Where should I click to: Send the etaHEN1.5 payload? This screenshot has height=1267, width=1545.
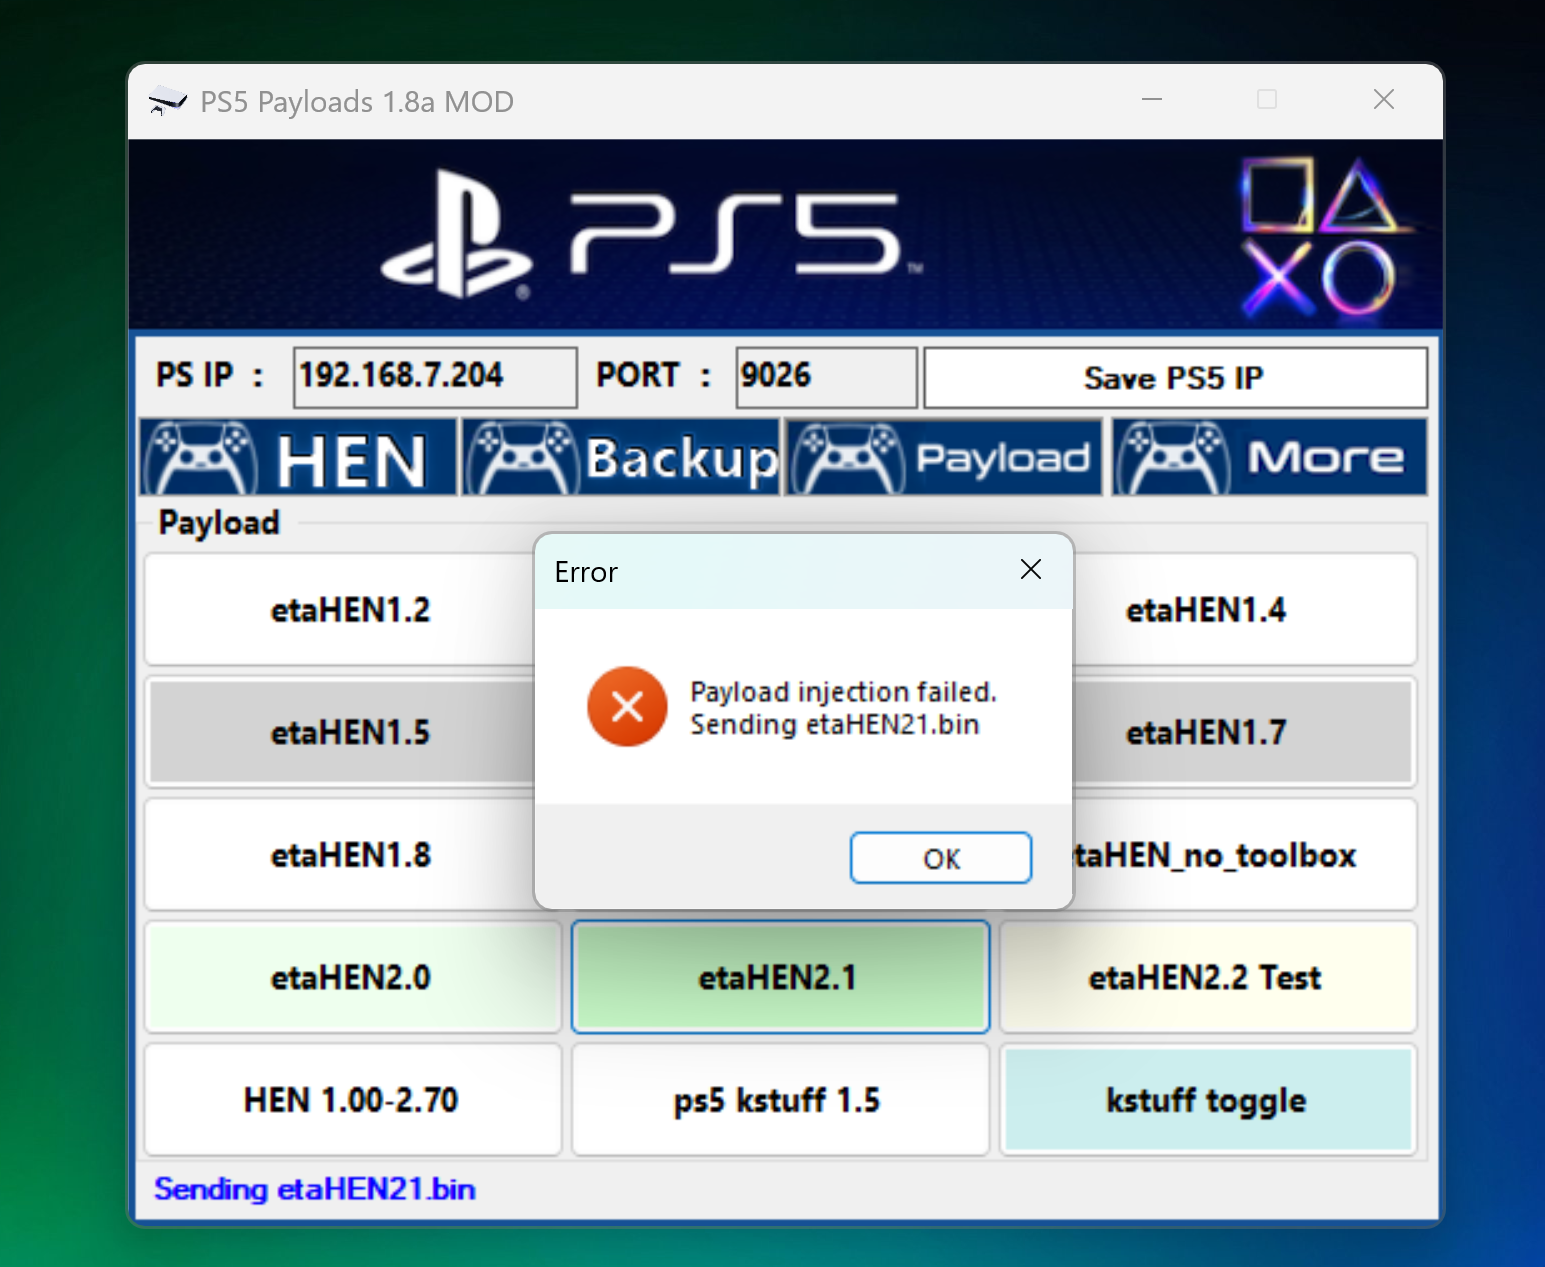coord(340,732)
